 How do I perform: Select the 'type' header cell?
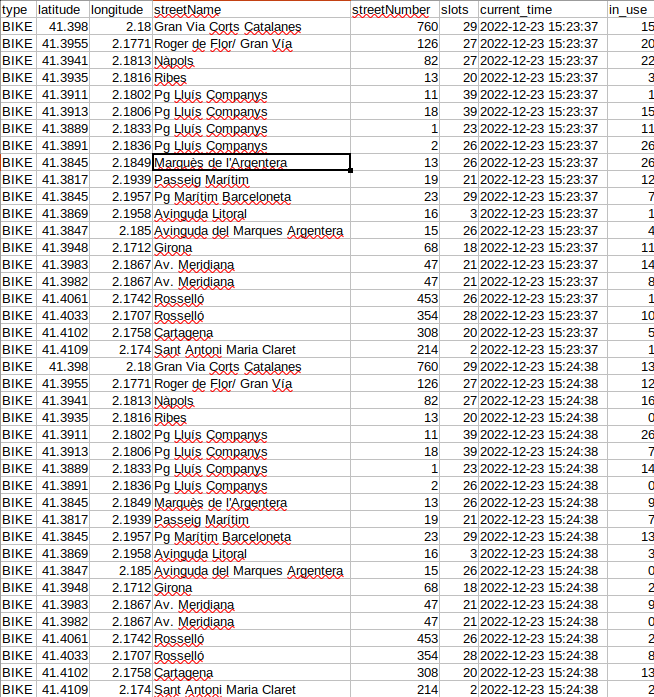[17, 9]
